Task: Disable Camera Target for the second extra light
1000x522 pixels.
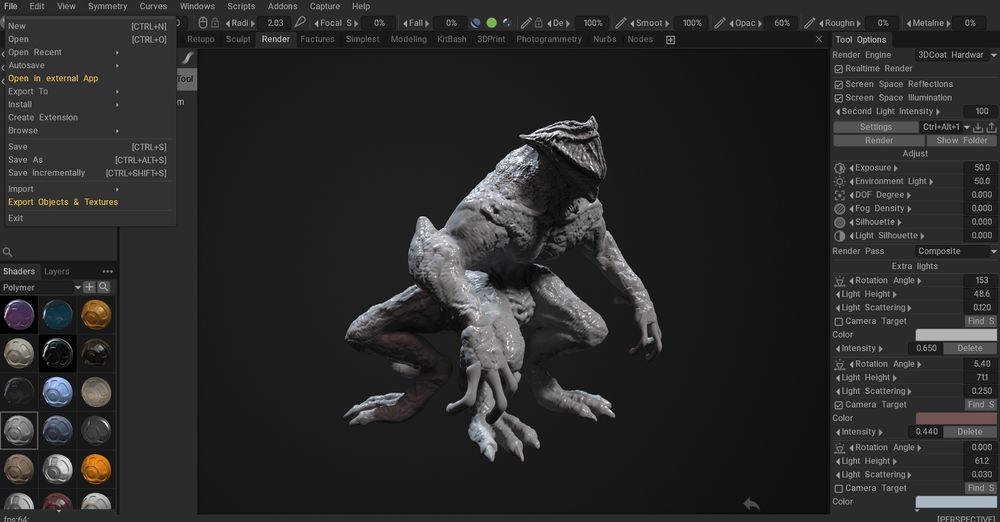Action: tap(839, 405)
